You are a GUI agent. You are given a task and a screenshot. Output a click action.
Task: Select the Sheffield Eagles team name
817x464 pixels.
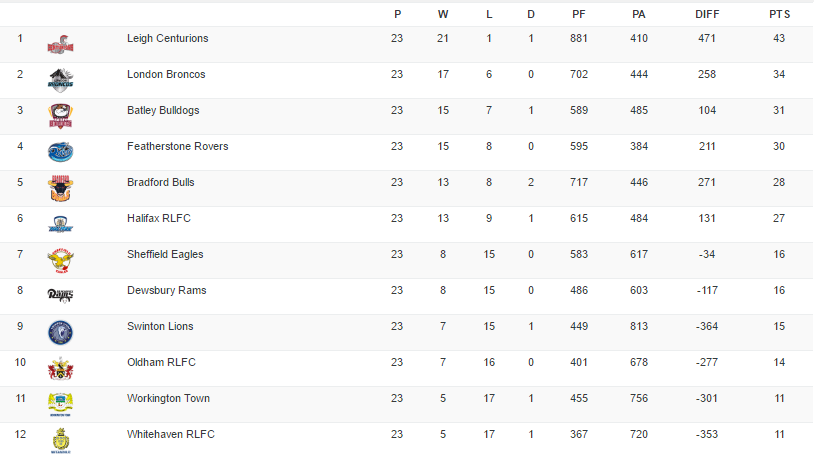(165, 254)
